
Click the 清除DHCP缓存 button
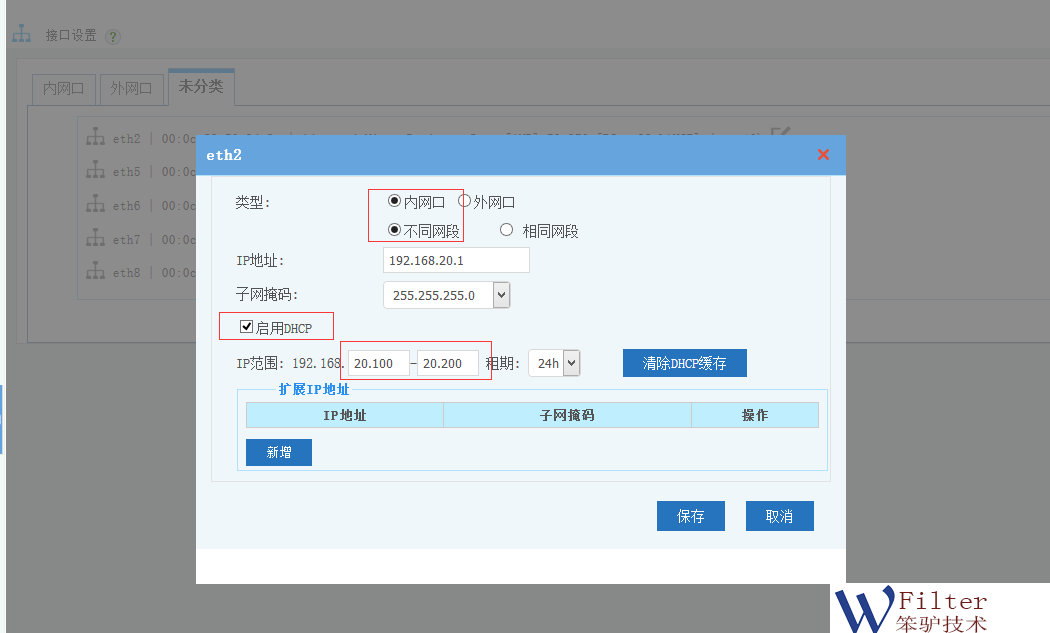(x=684, y=363)
